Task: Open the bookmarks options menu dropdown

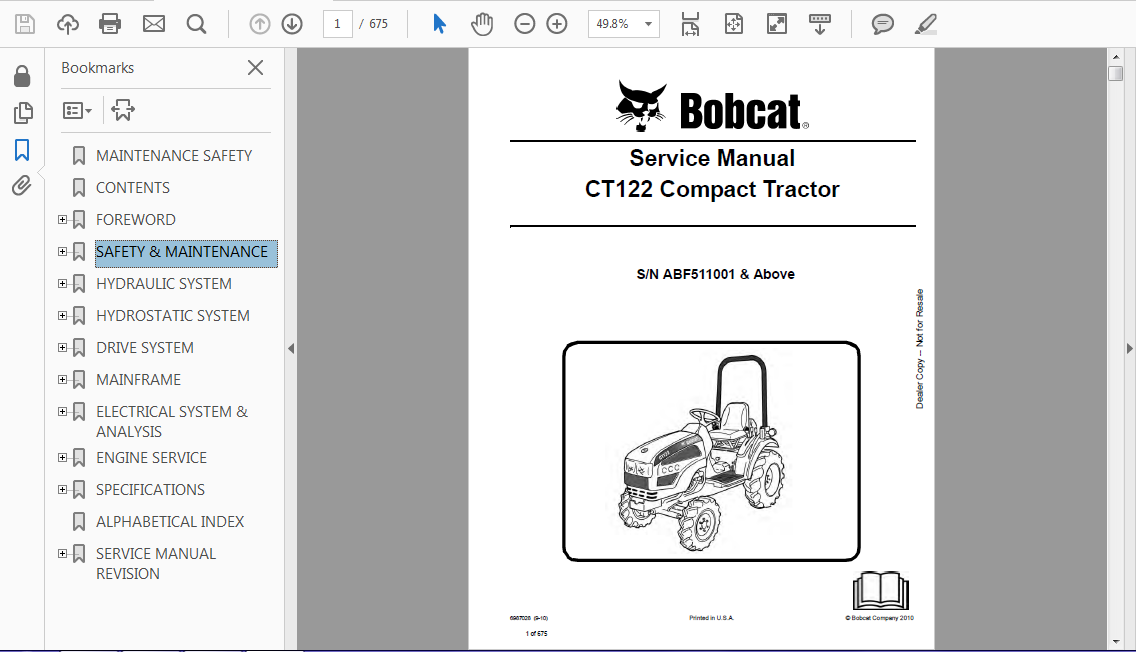Action: pos(78,111)
